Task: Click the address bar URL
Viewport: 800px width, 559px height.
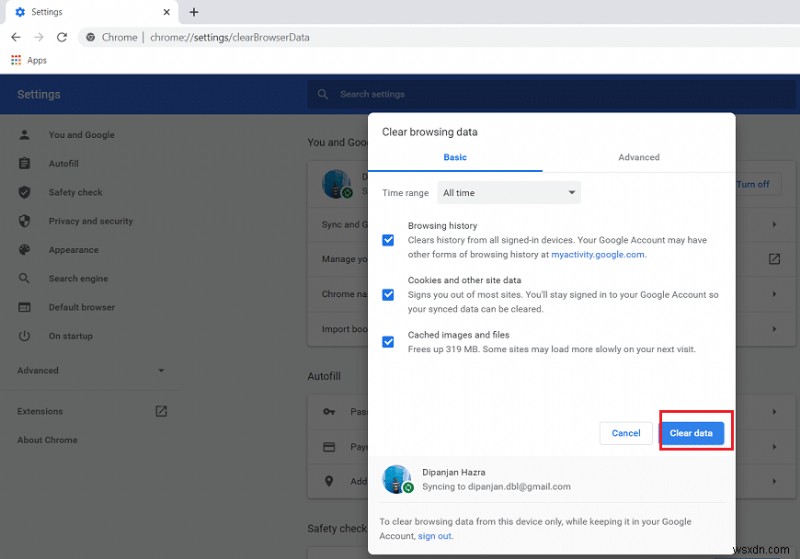Action: point(230,37)
